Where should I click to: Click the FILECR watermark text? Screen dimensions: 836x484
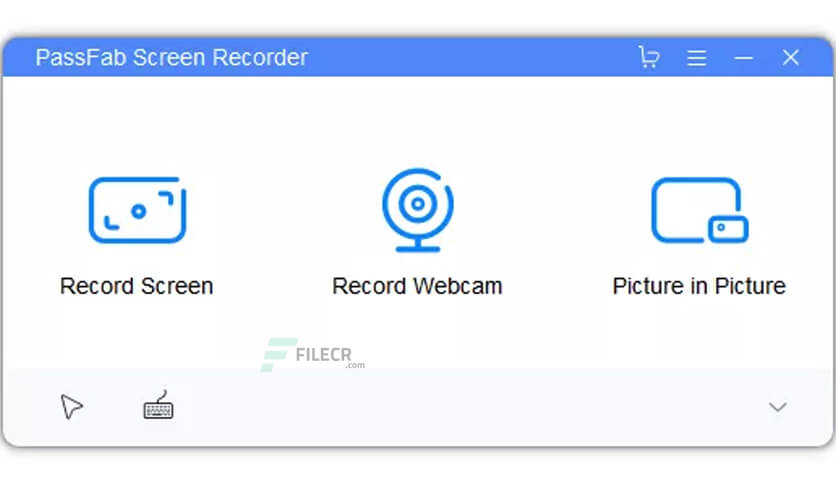324,355
